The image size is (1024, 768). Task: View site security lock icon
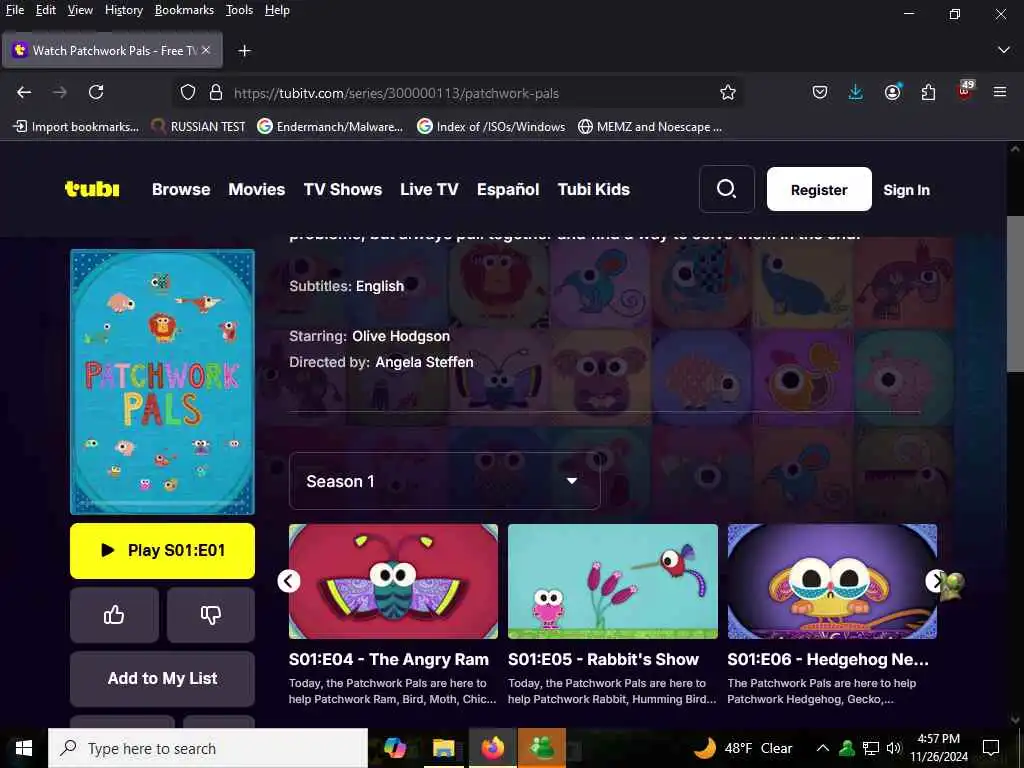(x=216, y=93)
